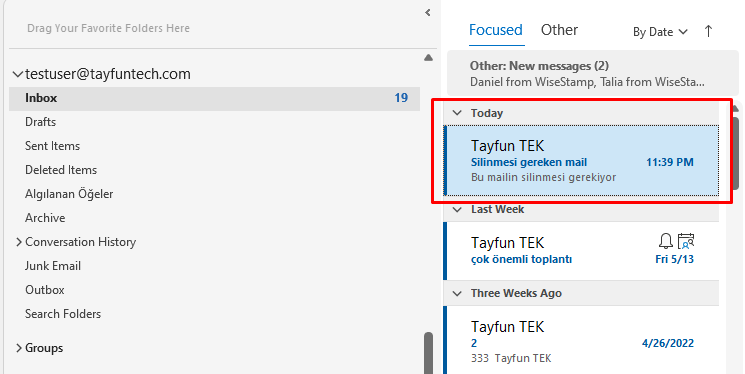Click the meeting calendar icon on çok önemli toplantı

coord(686,241)
